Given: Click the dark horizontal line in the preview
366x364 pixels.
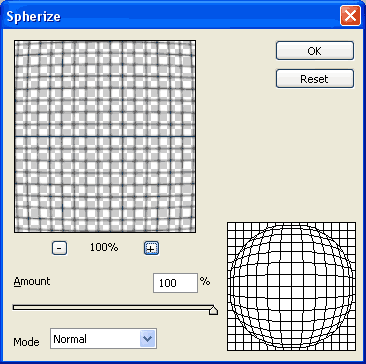Looking at the screenshot, I should tap(105, 137).
